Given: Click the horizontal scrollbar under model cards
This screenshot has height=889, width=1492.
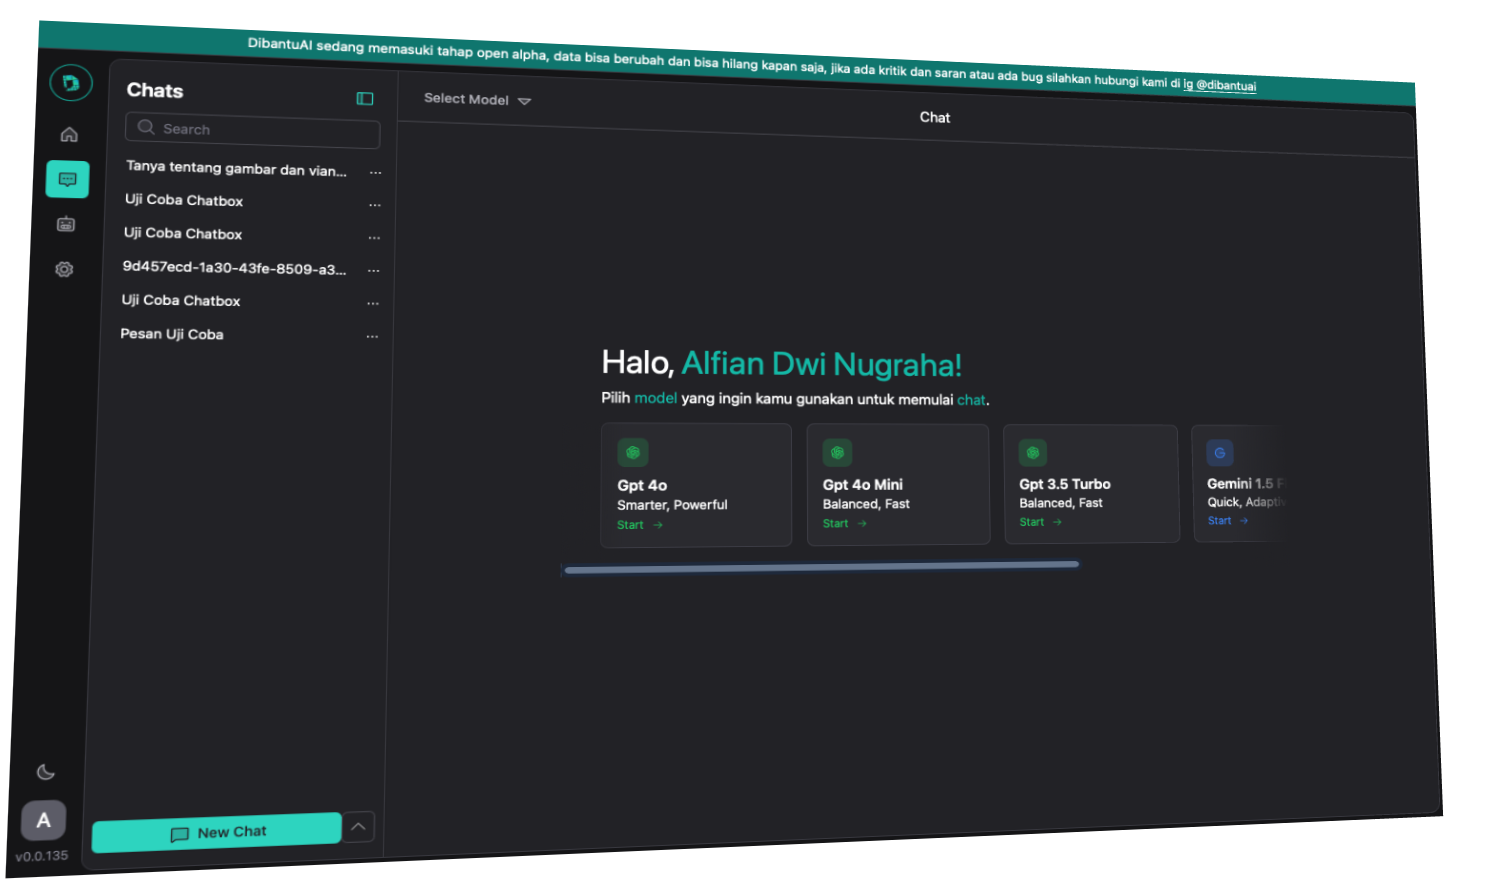Looking at the screenshot, I should point(821,567).
